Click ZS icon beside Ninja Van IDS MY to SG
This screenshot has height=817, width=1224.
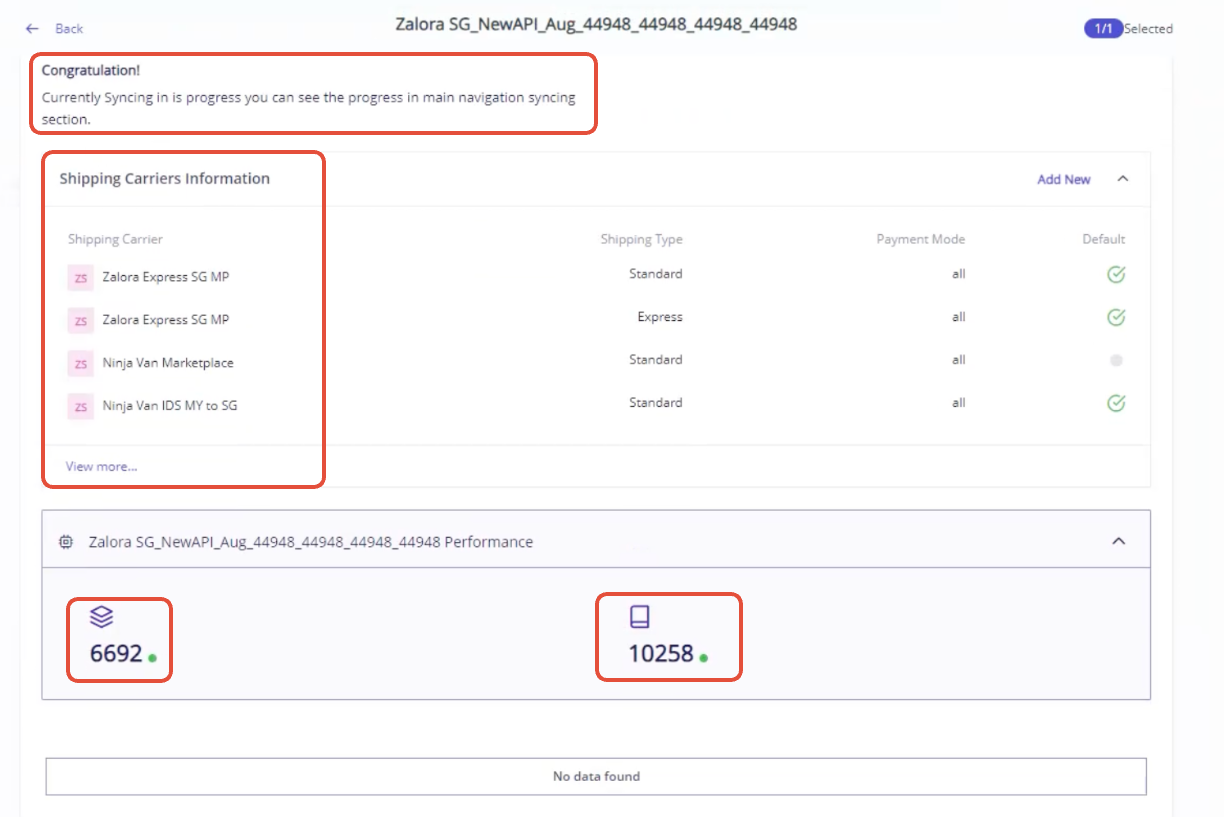[80, 406]
